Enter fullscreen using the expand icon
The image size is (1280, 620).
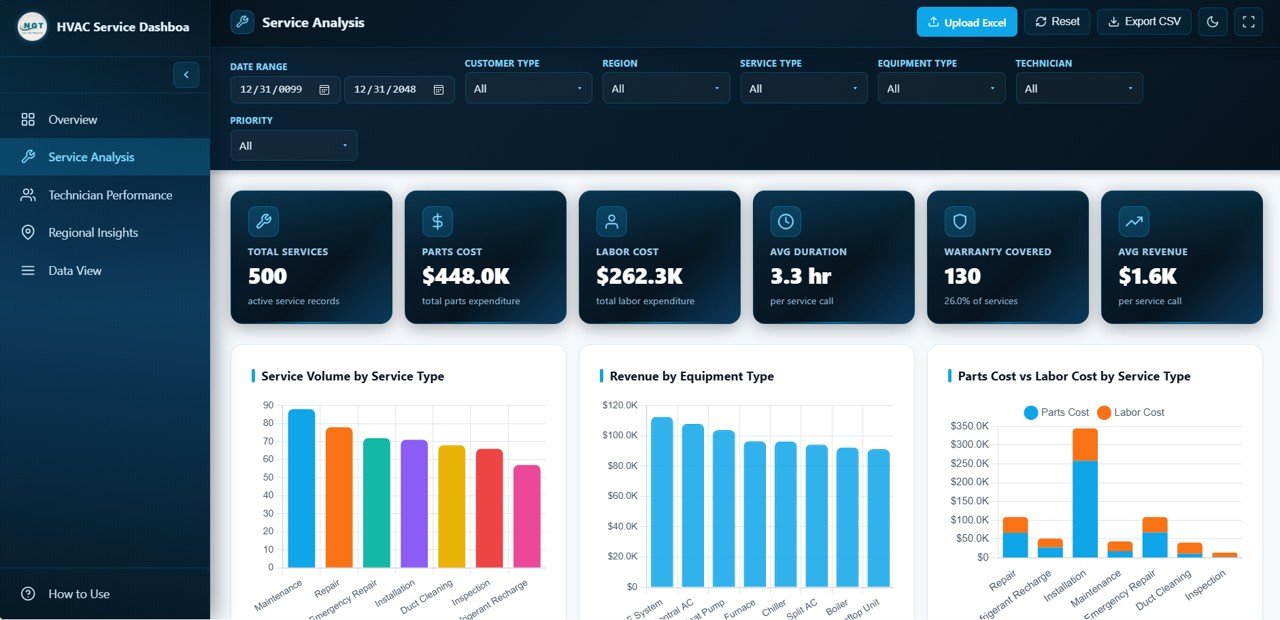[1247, 22]
